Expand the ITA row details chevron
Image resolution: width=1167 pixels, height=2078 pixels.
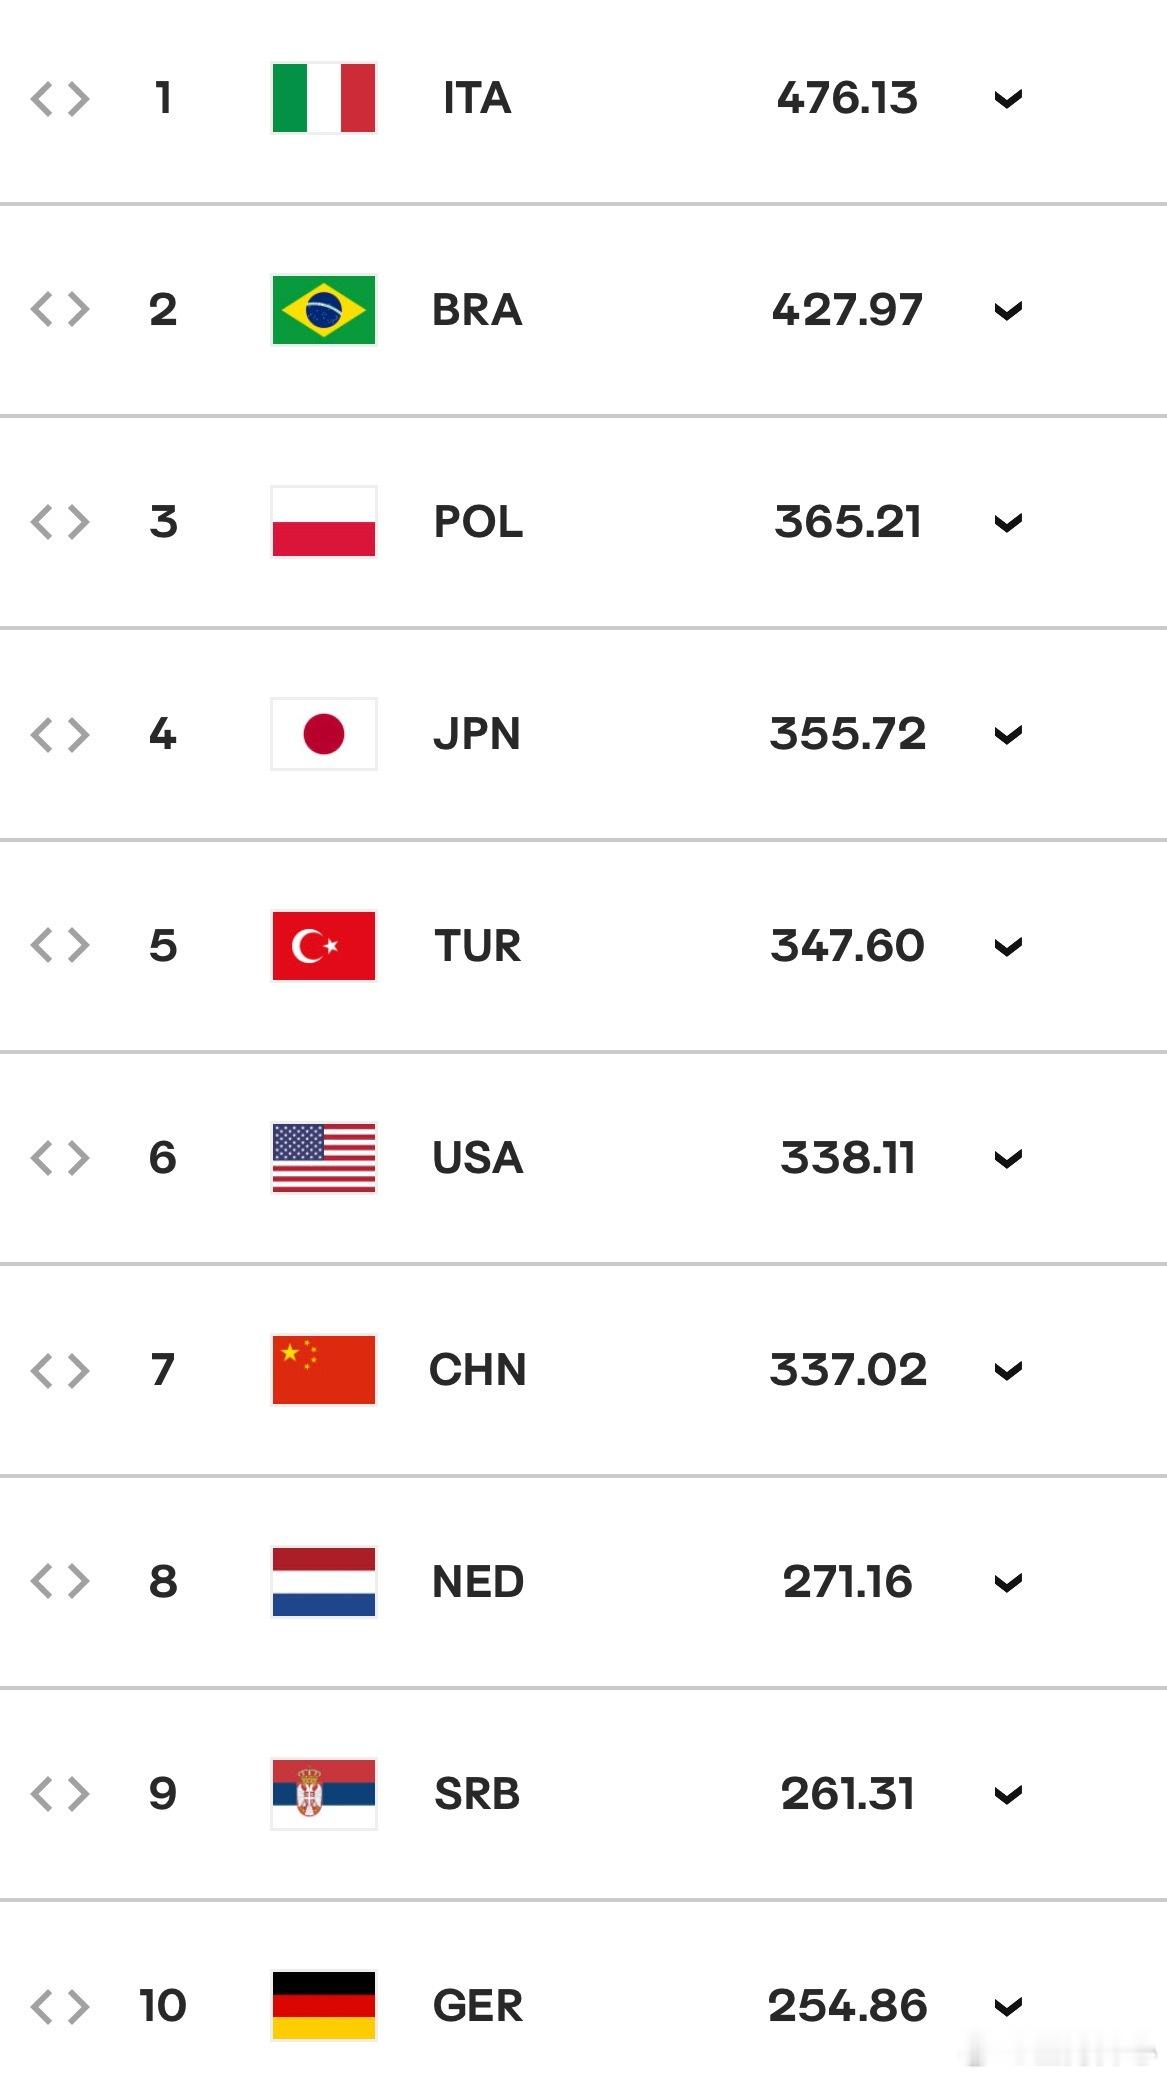click(1008, 99)
